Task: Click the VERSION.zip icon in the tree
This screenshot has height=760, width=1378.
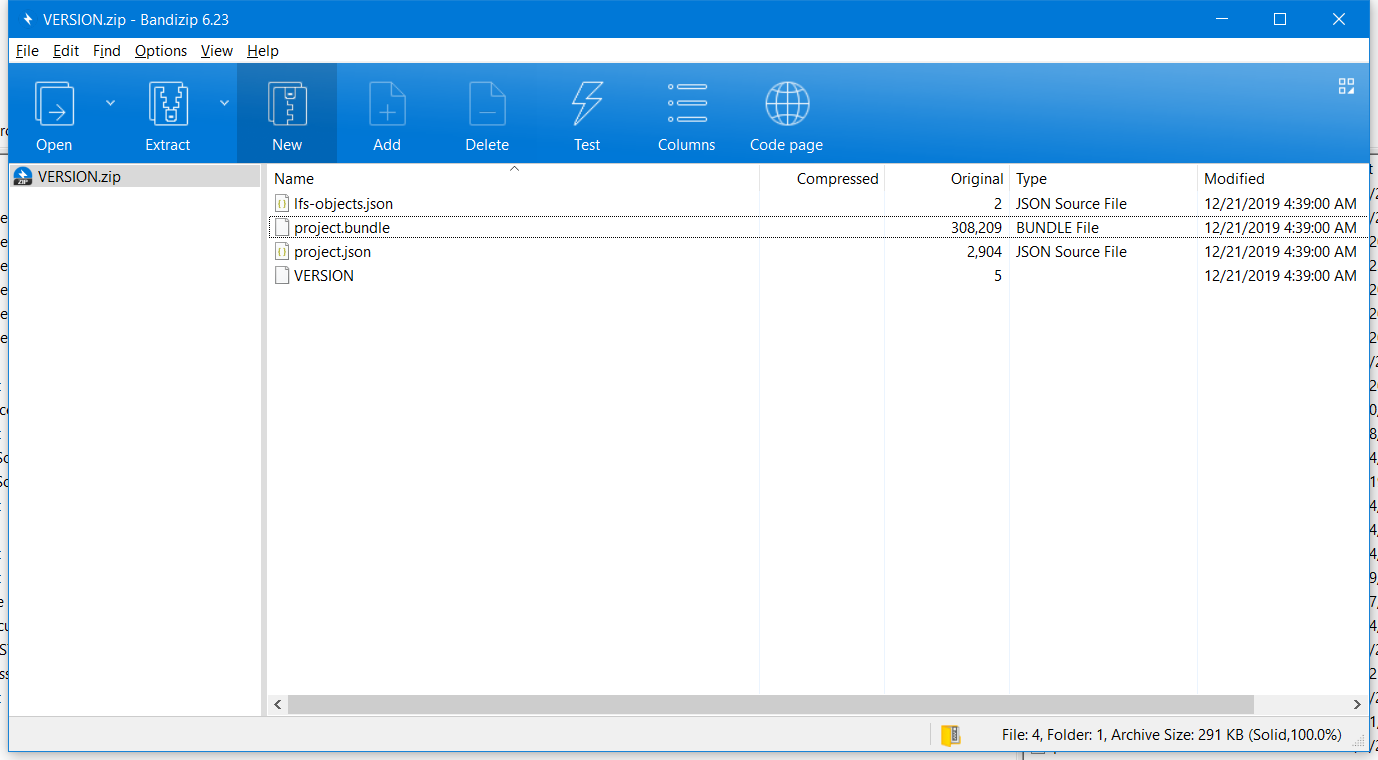Action: click(23, 177)
